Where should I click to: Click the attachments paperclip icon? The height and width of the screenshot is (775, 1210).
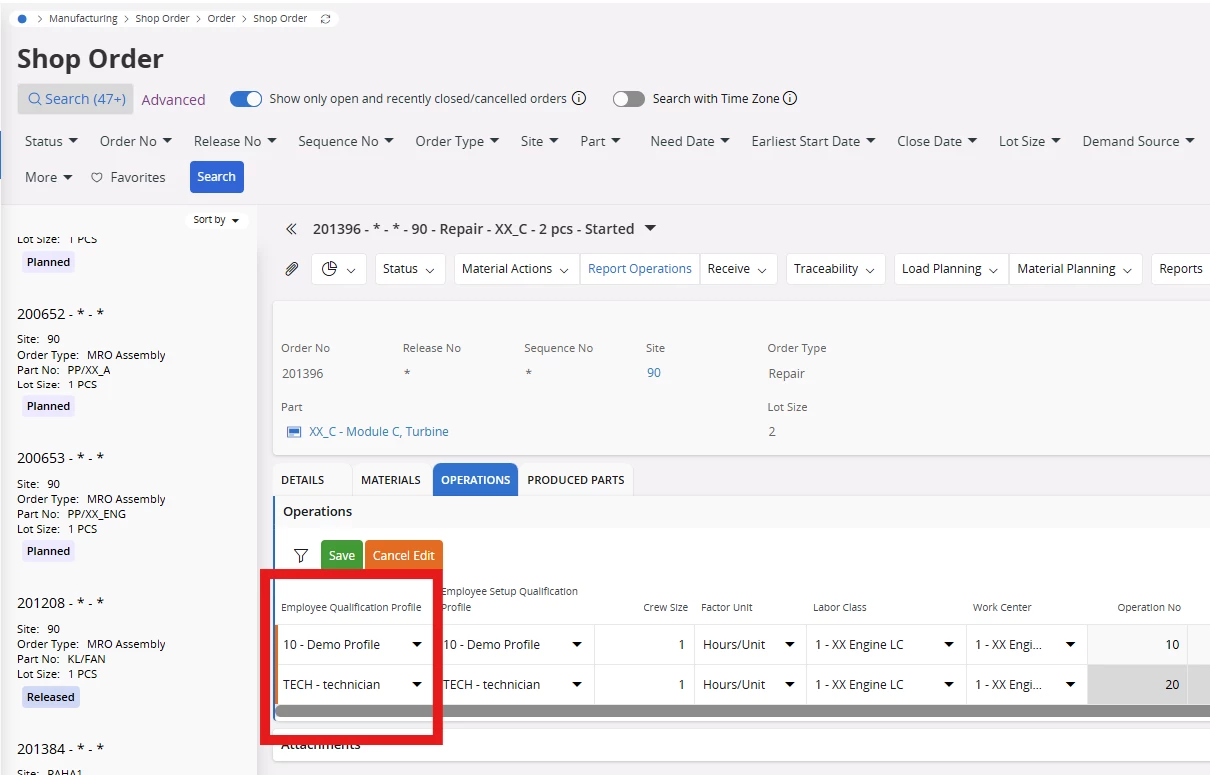click(x=292, y=269)
